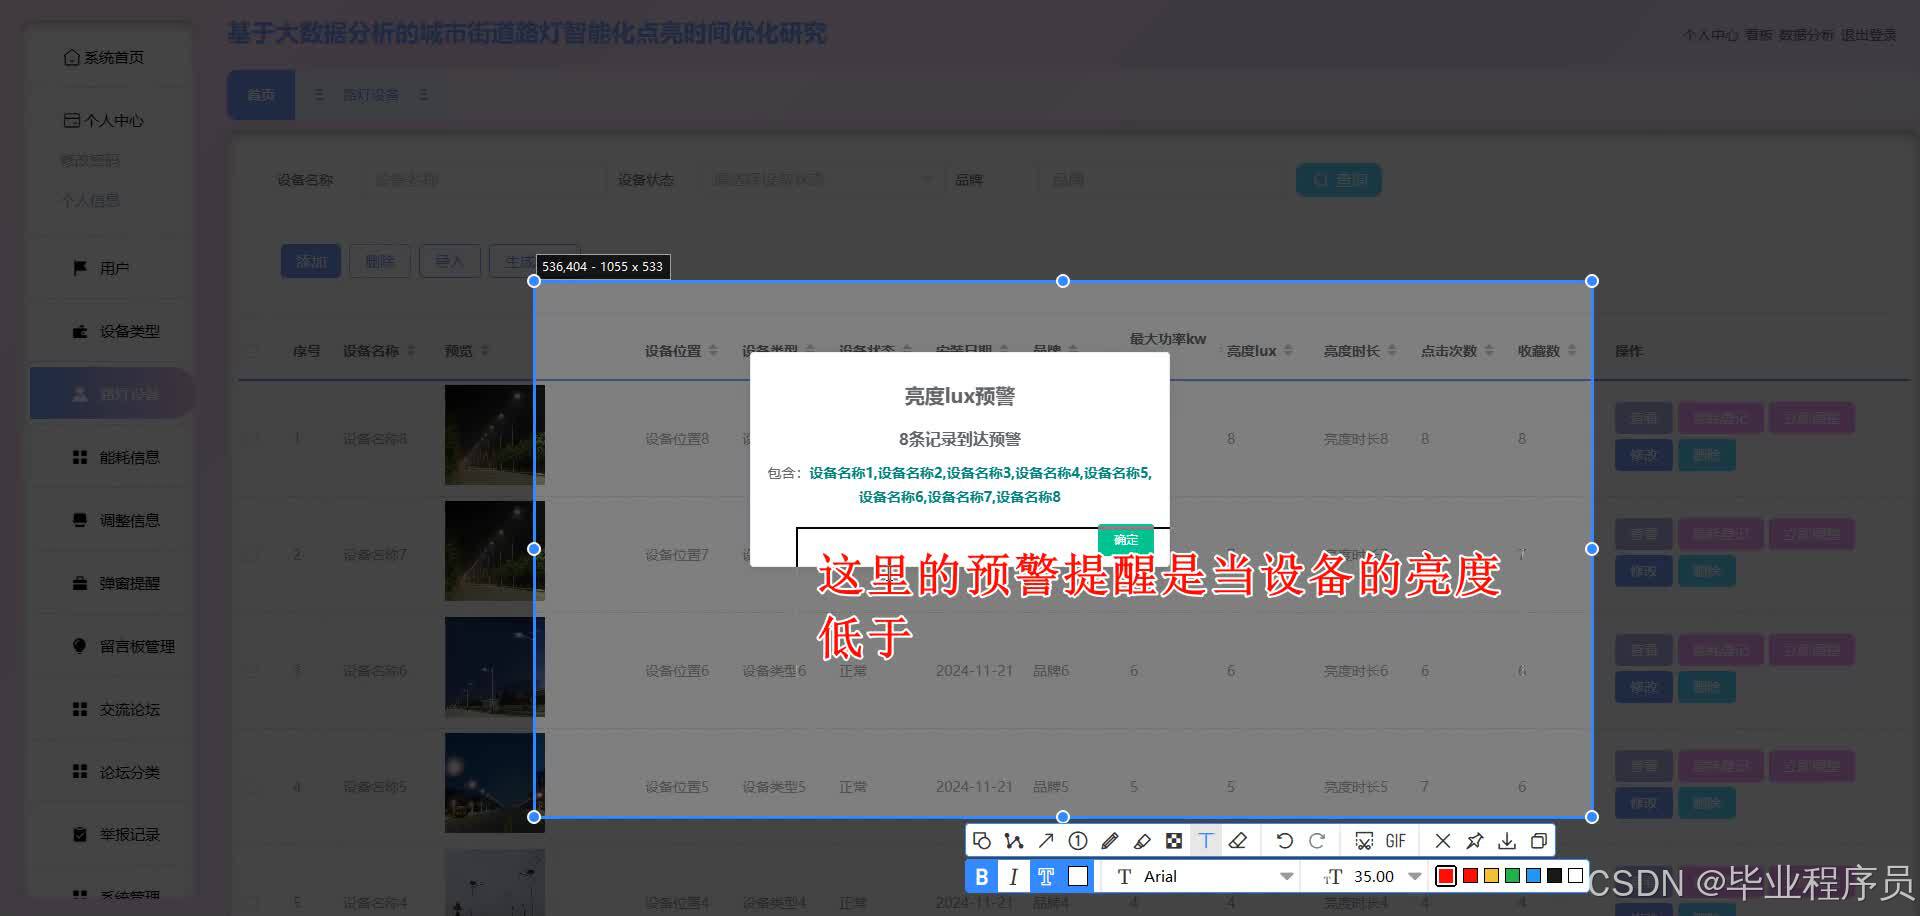Open 个人中心 in the sidebar
1920x916 pixels.
pyautogui.click(x=104, y=120)
